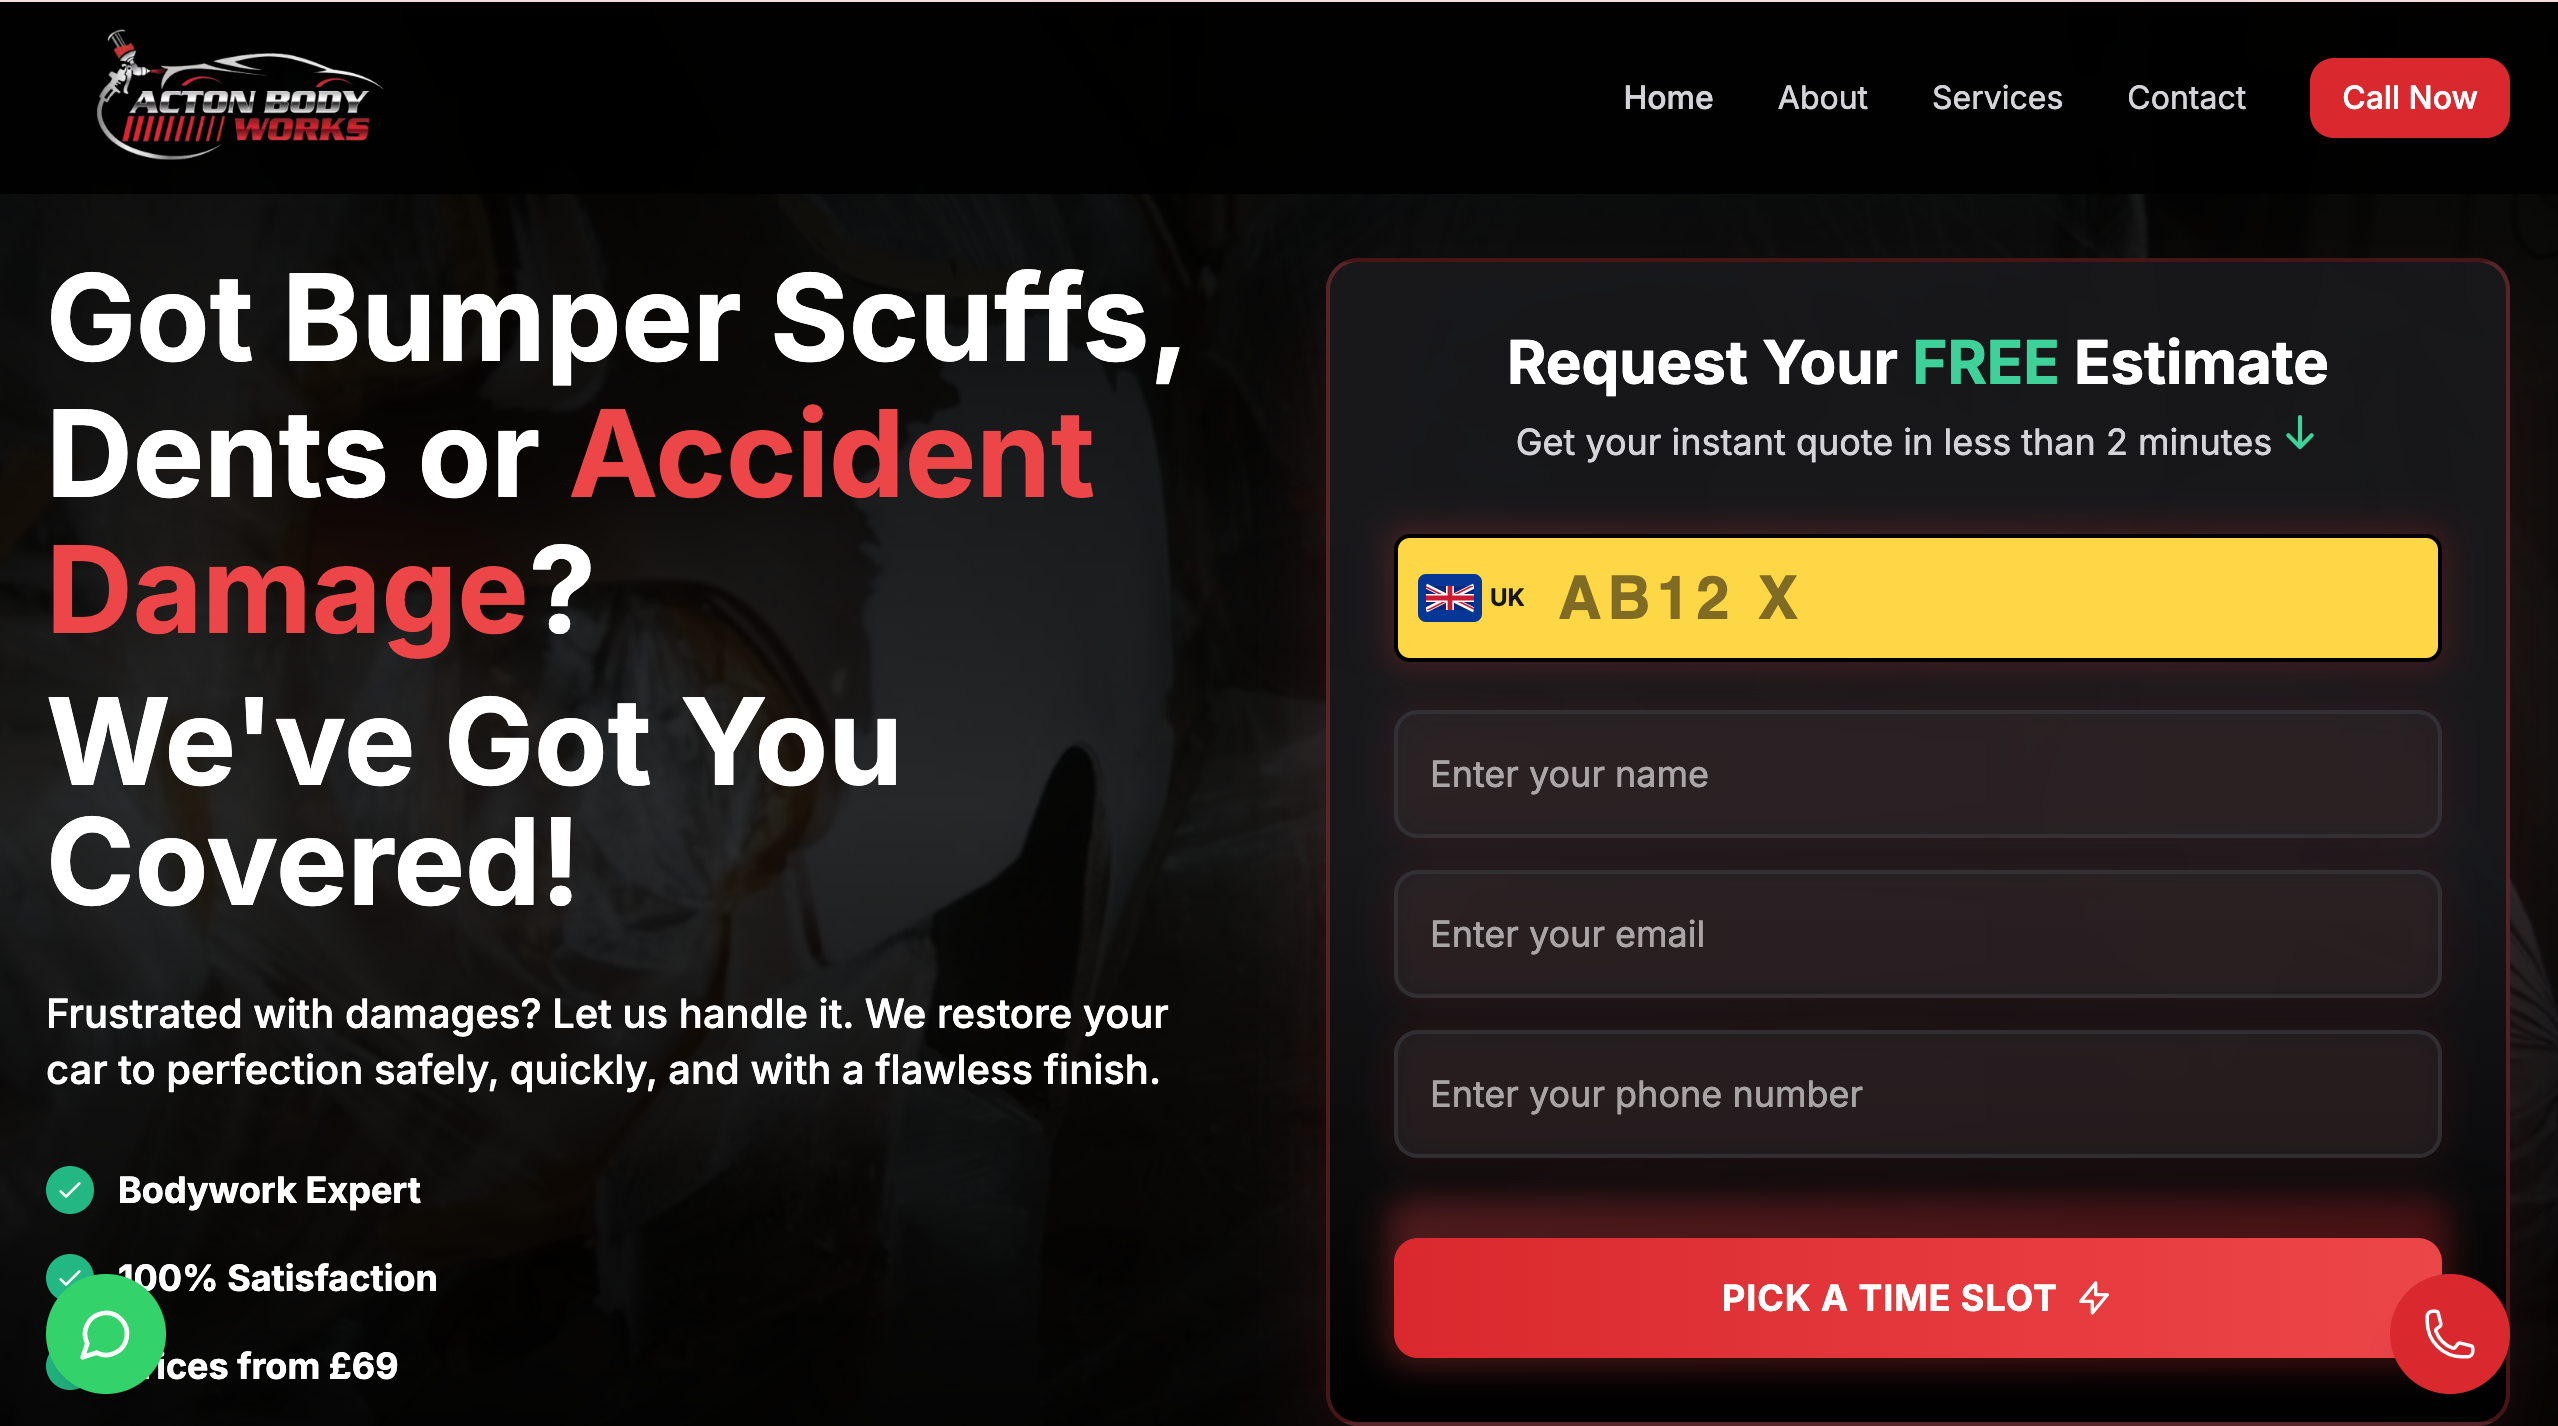Image resolution: width=2558 pixels, height=1426 pixels.
Task: Click the Enter your email field
Action: 1917,934
